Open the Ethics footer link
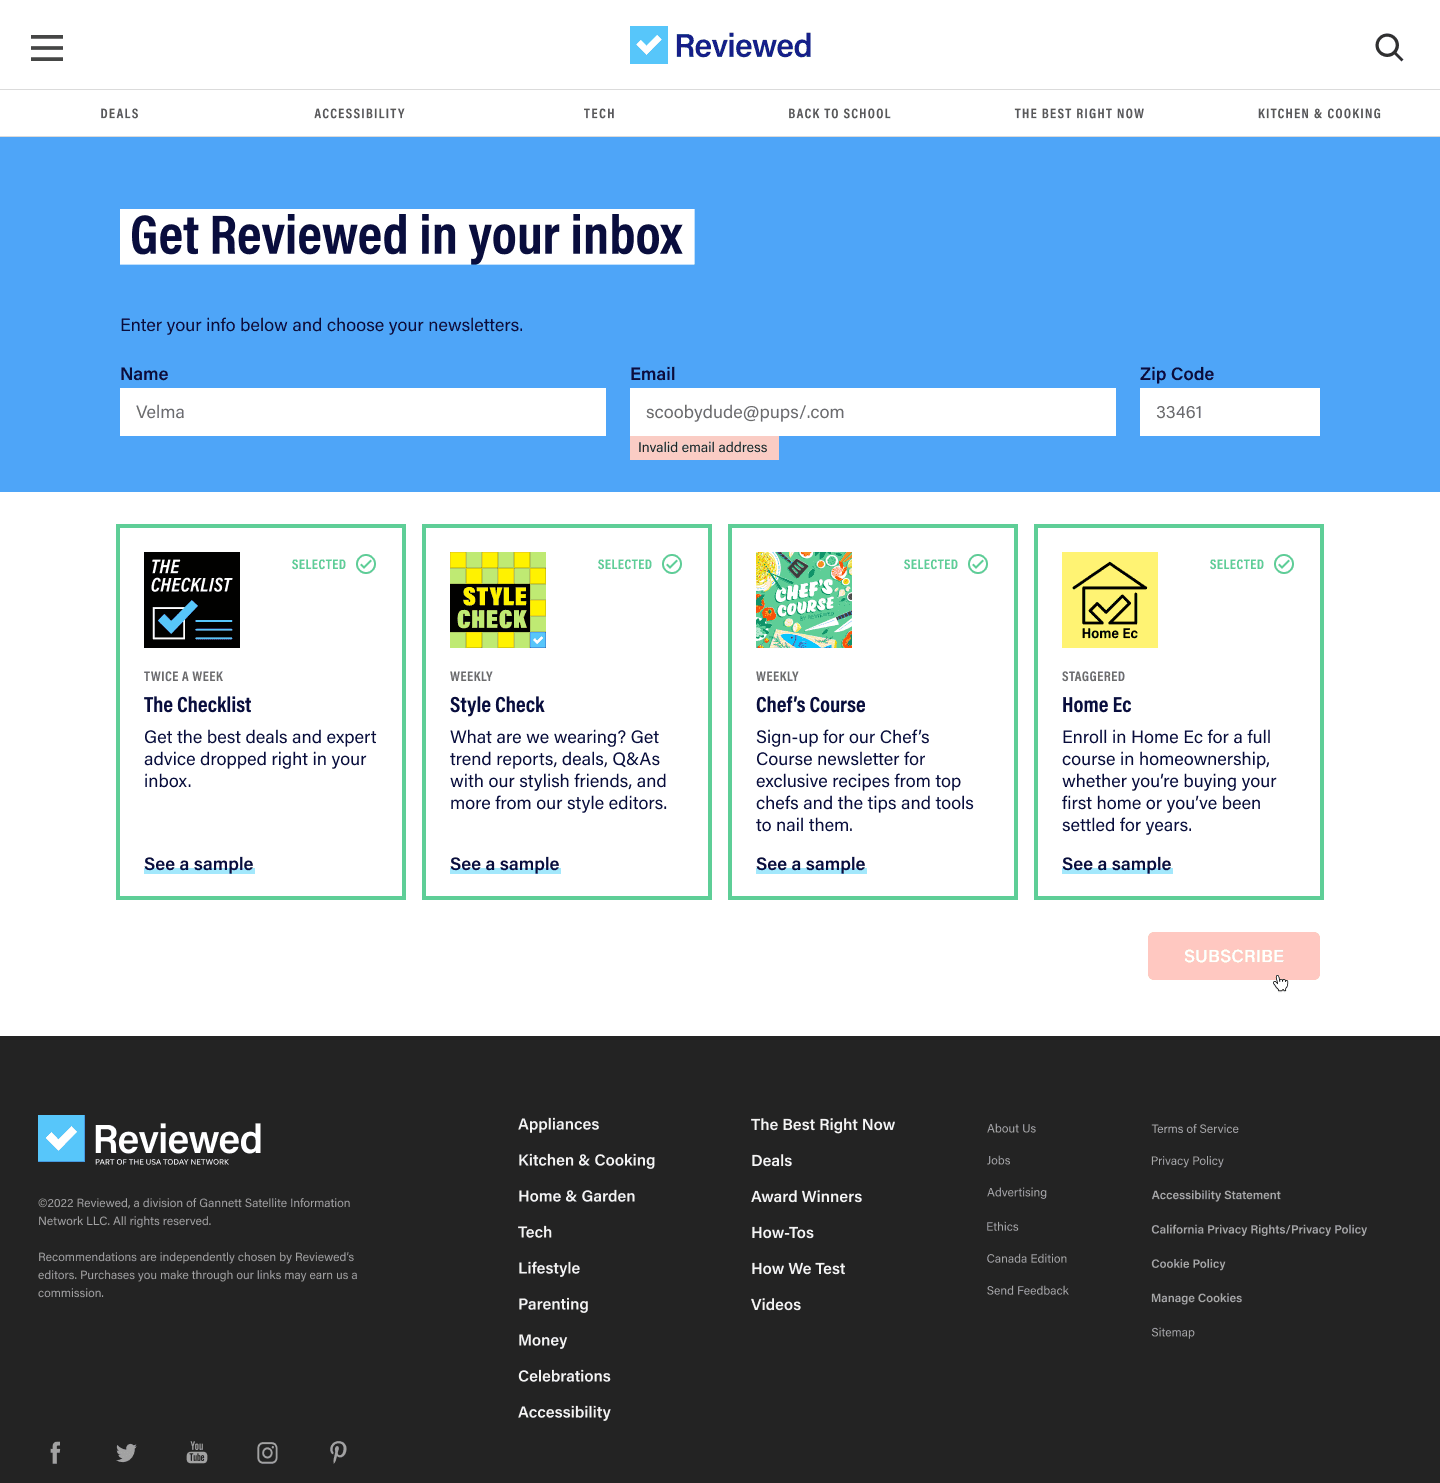 click(1002, 1226)
